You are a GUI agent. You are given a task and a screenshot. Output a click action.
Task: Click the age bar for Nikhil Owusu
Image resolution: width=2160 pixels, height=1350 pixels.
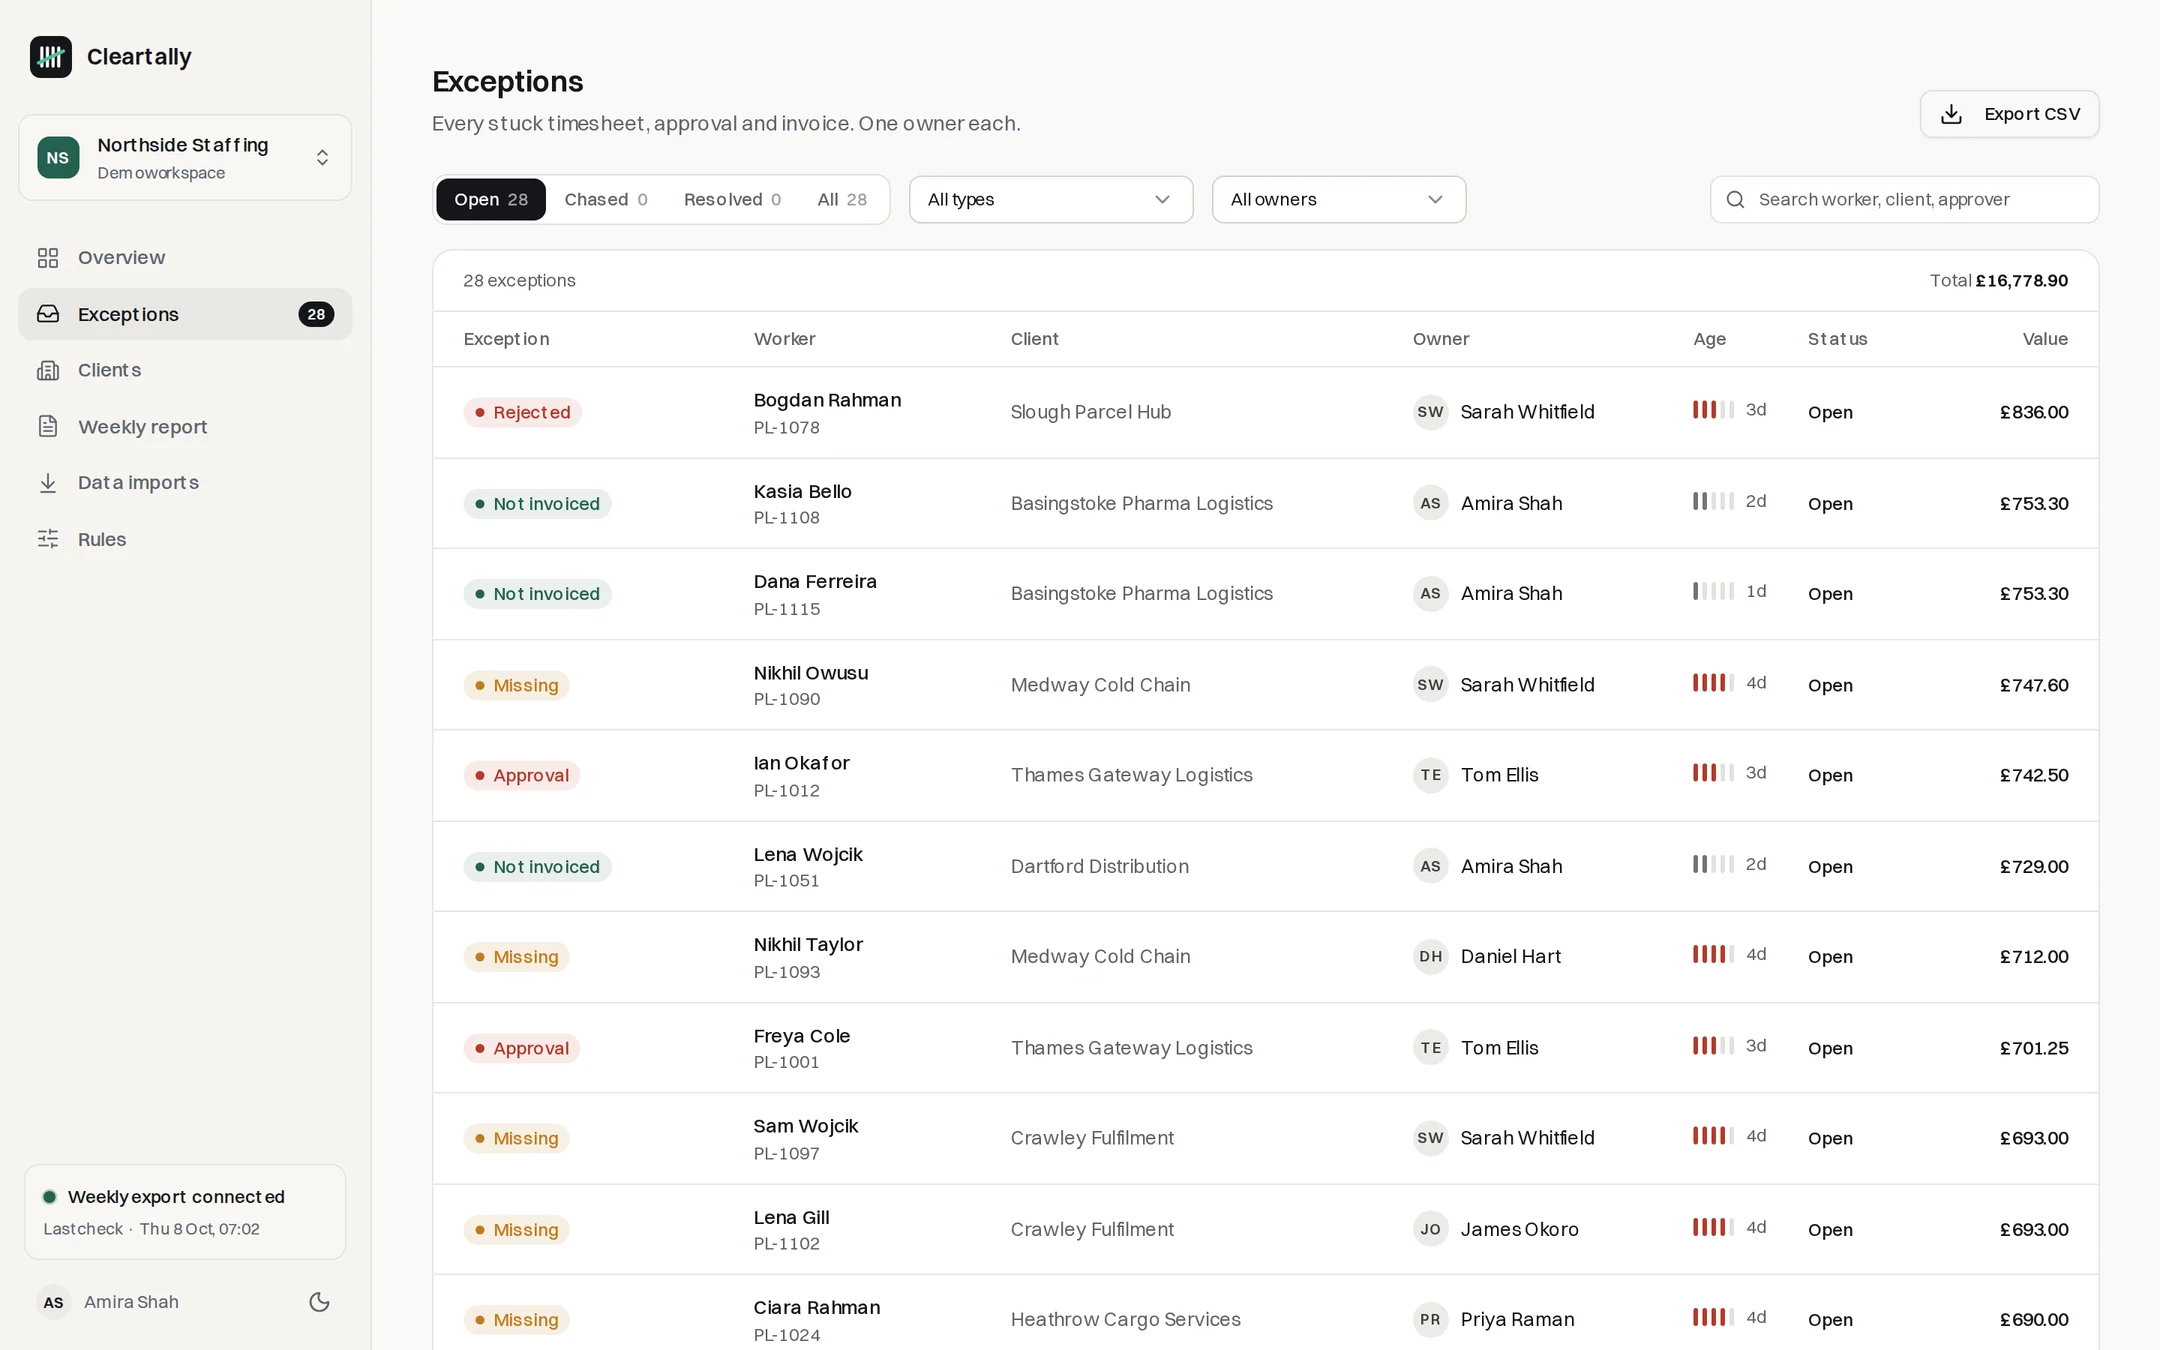(1713, 683)
